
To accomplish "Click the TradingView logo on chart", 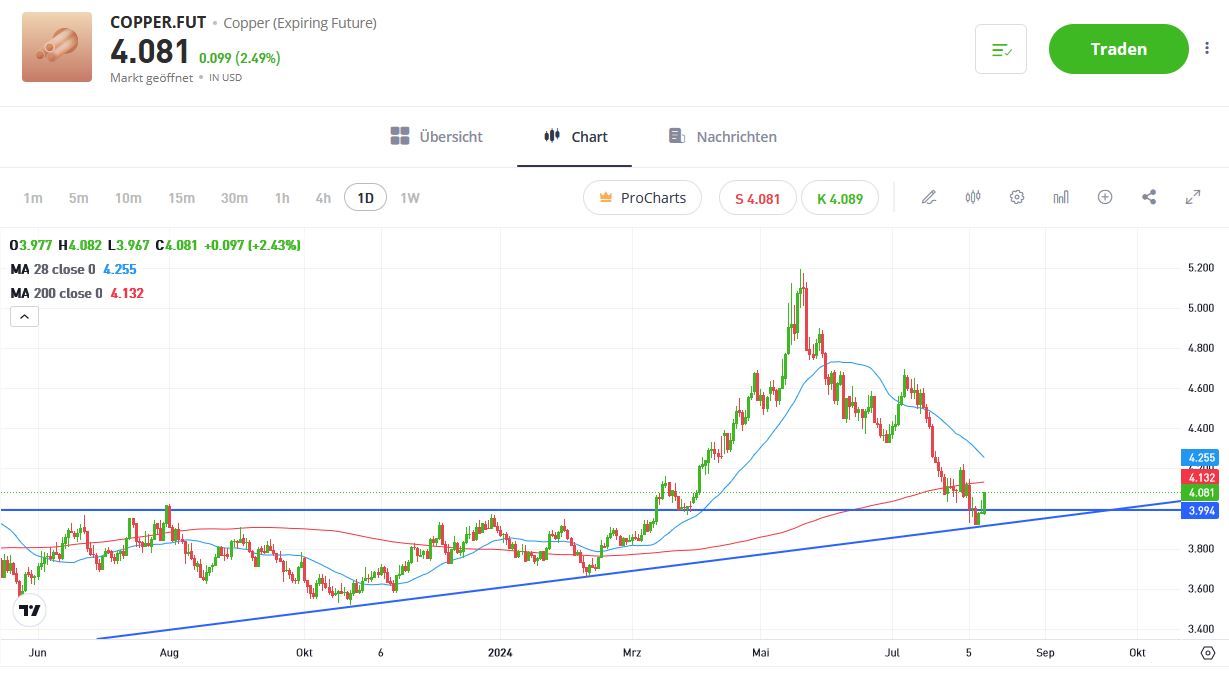I will [x=31, y=610].
